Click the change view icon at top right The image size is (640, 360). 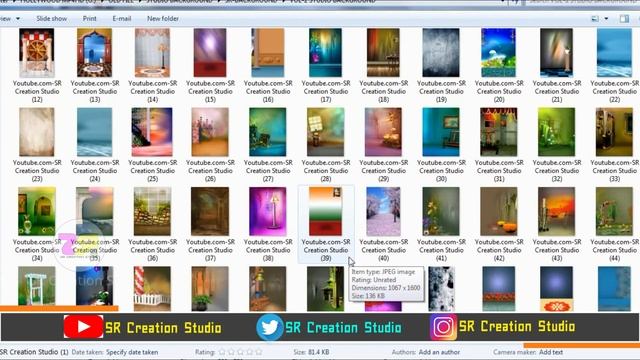(595, 19)
